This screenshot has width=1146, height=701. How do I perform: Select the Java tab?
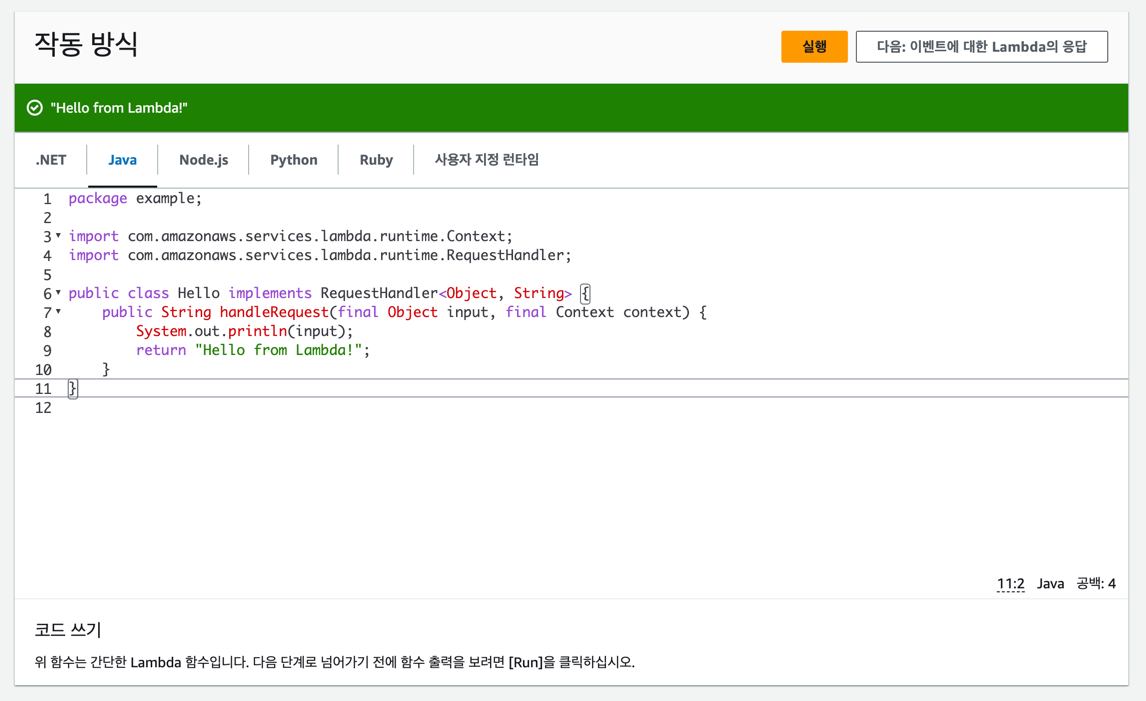click(122, 159)
